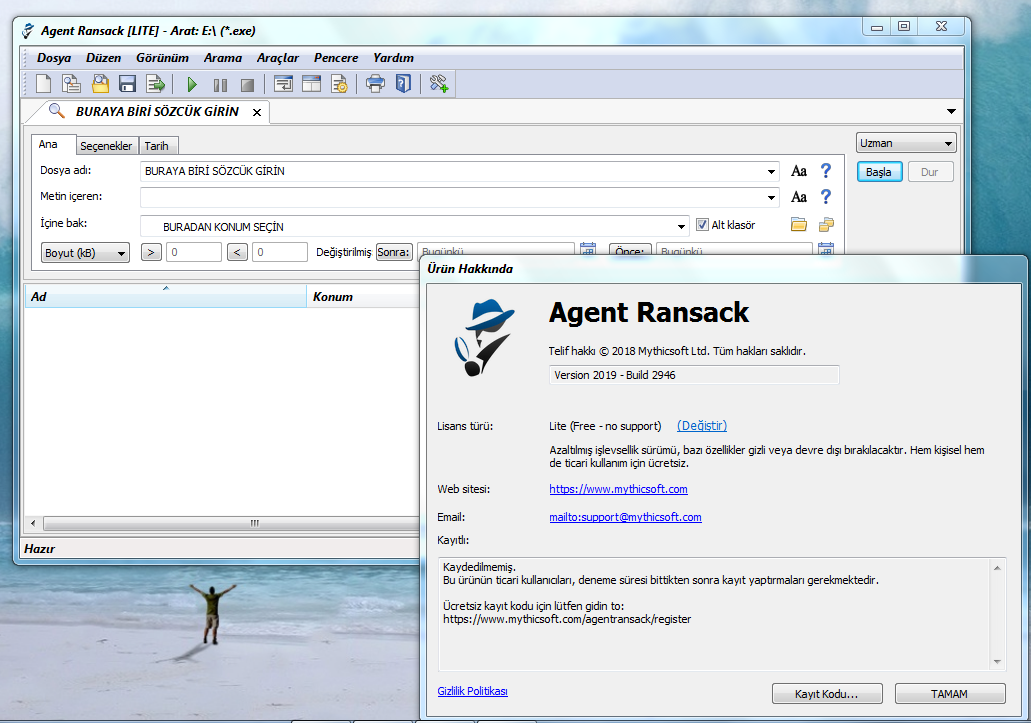Image resolution: width=1031 pixels, height=723 pixels.
Task: Save search with the floppy disk icon
Action: pos(127,84)
